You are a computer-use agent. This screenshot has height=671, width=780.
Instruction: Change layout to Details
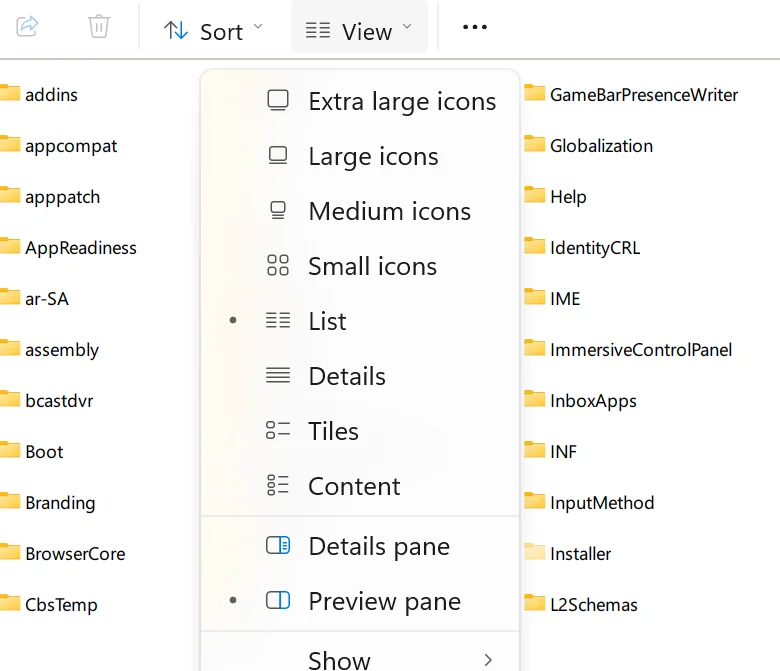[x=360, y=376]
